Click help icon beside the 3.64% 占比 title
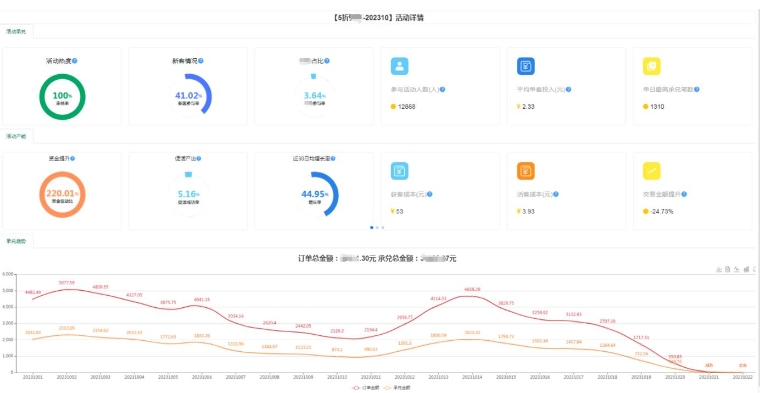This screenshot has width=760, height=393. 327,61
